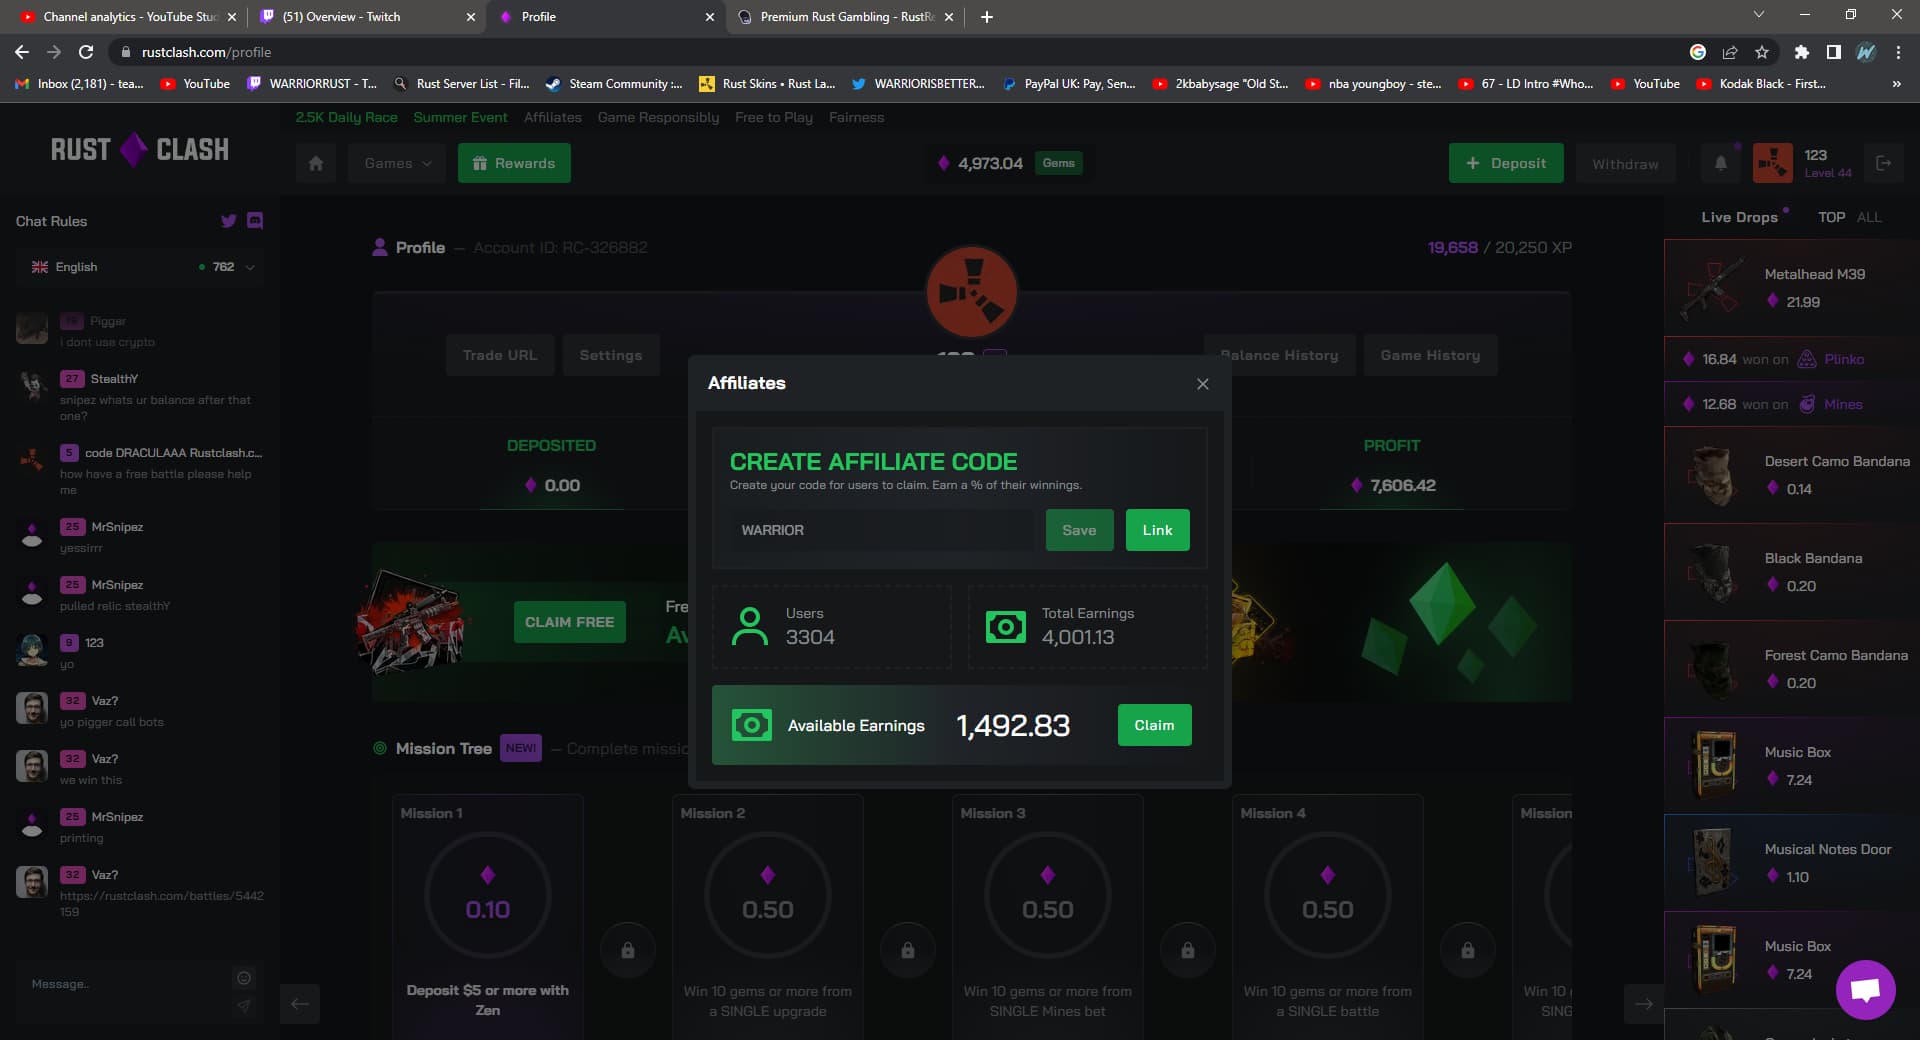Switch Live Drops to TOP
Viewport: 1920px width, 1040px height.
tap(1831, 217)
